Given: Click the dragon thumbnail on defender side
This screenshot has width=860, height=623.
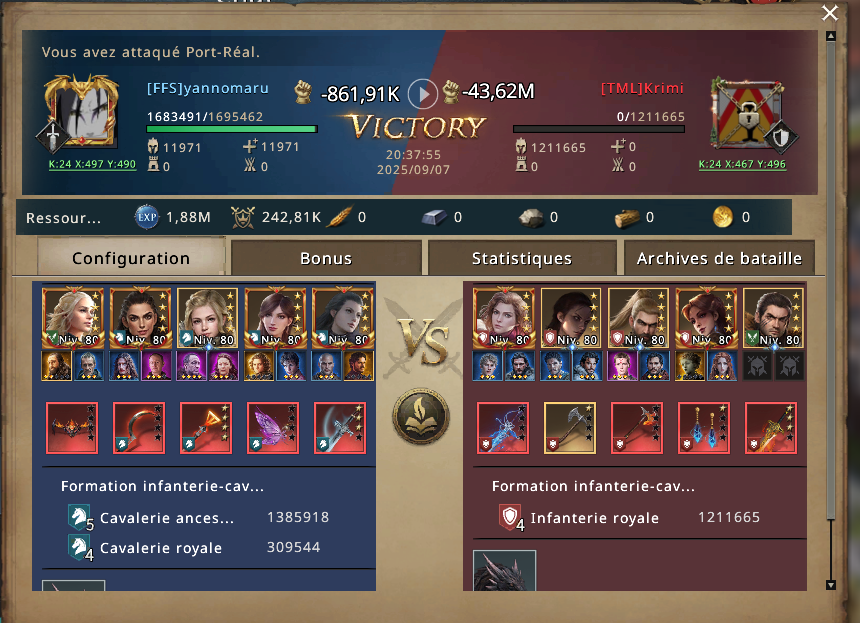Looking at the screenshot, I should pos(505,570).
